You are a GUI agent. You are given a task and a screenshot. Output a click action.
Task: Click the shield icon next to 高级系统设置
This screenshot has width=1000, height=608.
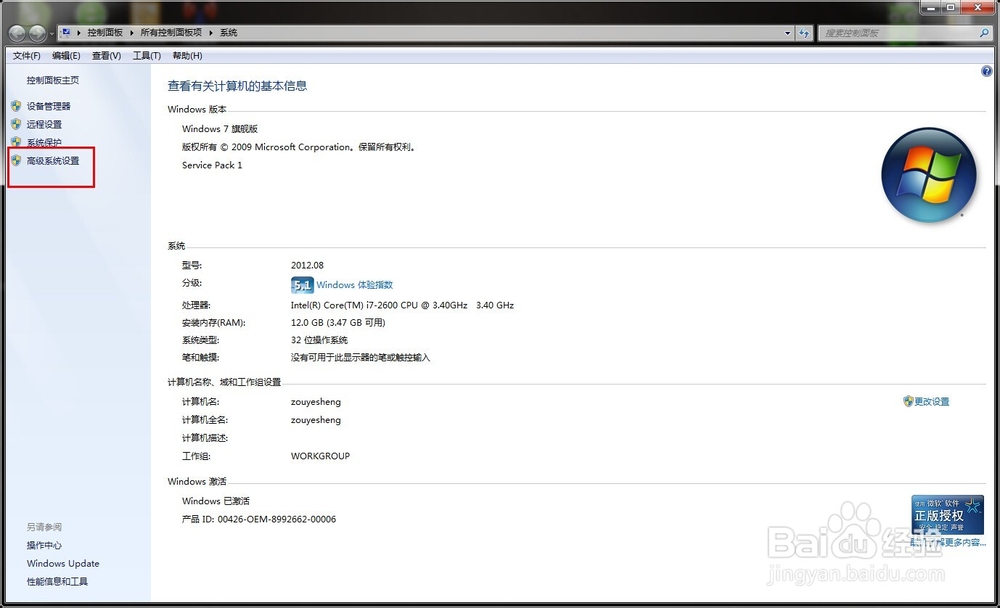tap(16, 160)
